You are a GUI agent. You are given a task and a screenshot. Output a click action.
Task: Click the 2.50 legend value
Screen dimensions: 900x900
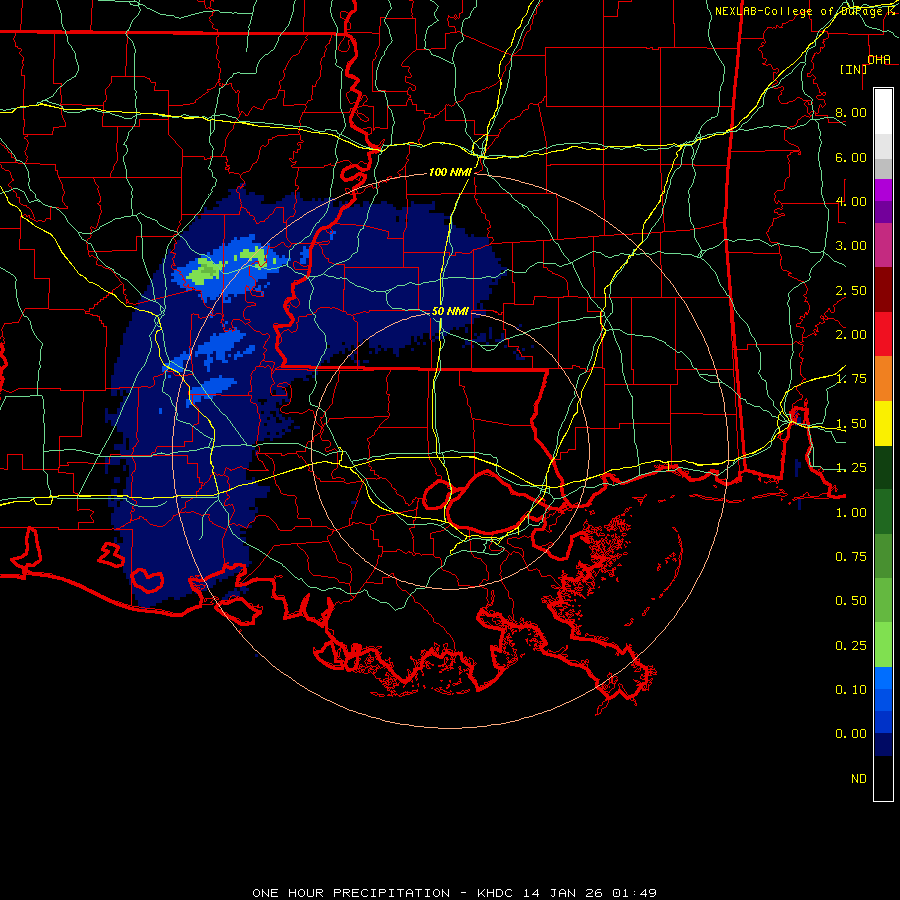851,290
